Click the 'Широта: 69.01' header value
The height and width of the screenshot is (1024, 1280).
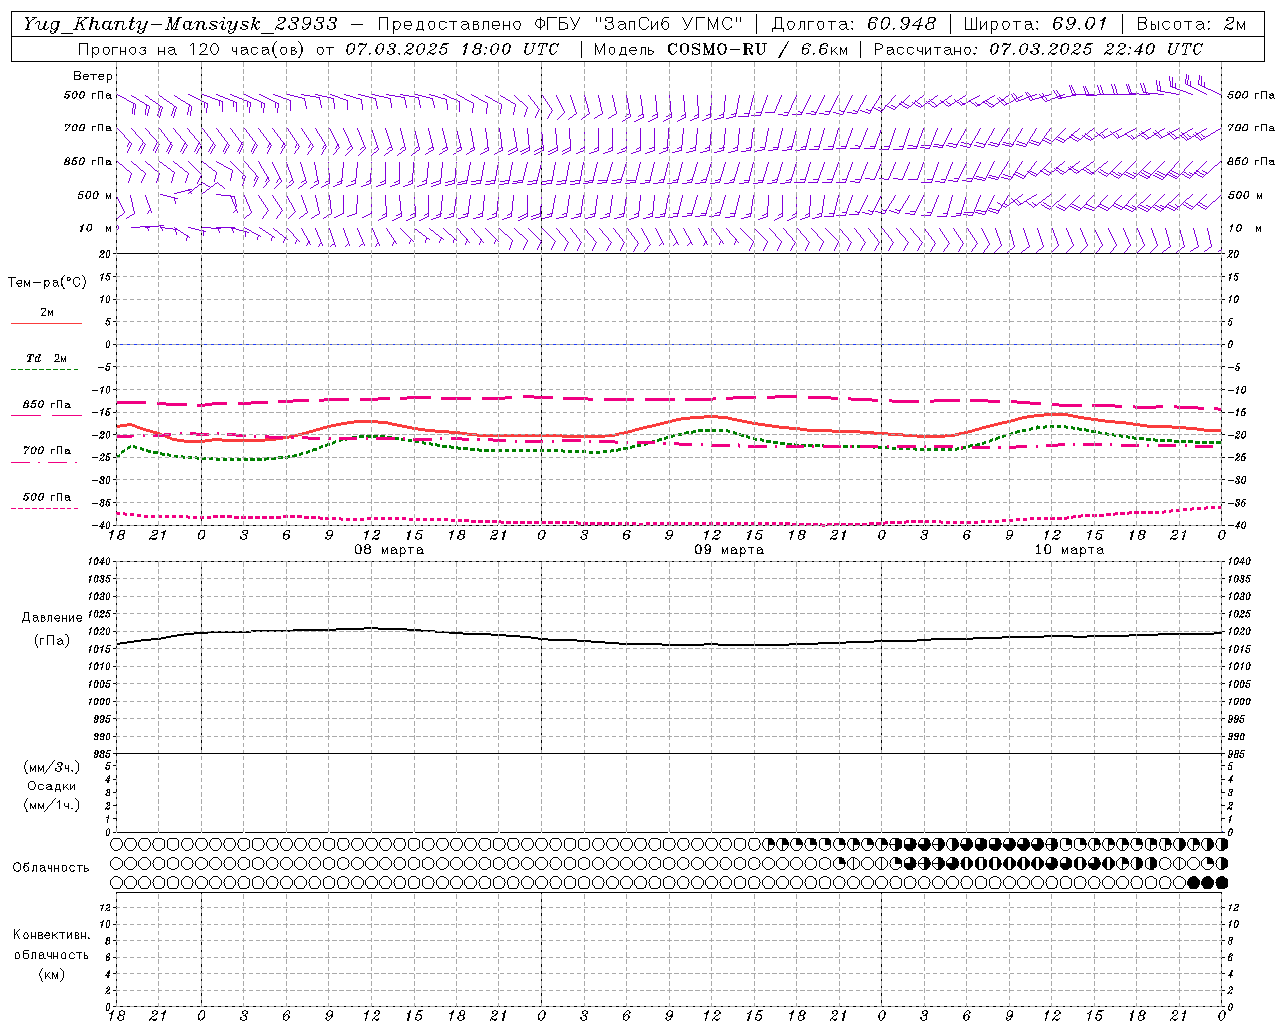click(x=1035, y=24)
